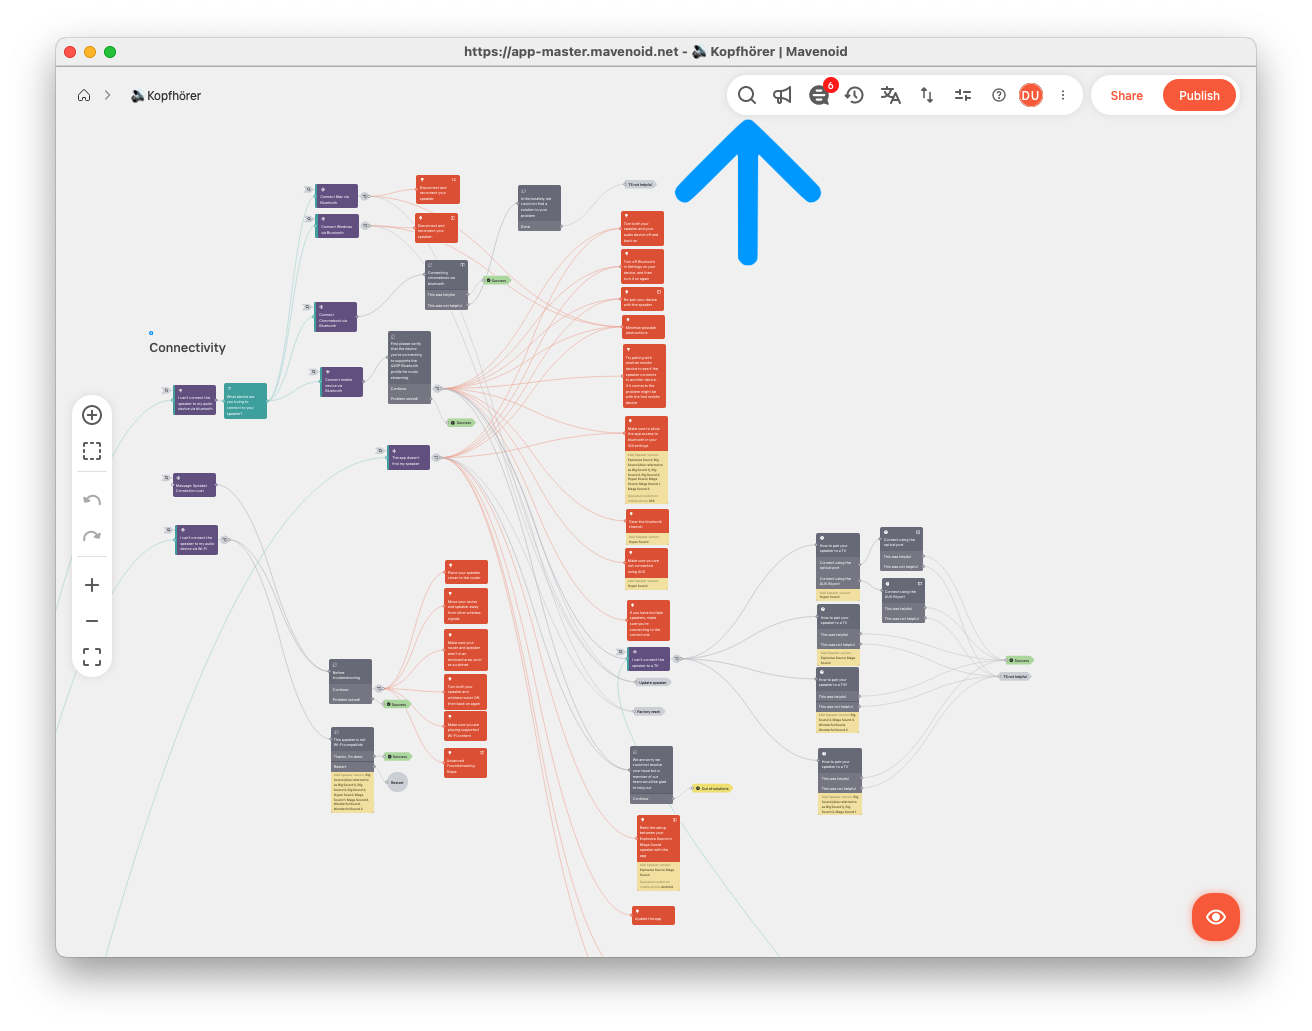Click the yellow 'Out of solutions' tag
Viewport: 1312px width, 1031px height.
click(712, 788)
